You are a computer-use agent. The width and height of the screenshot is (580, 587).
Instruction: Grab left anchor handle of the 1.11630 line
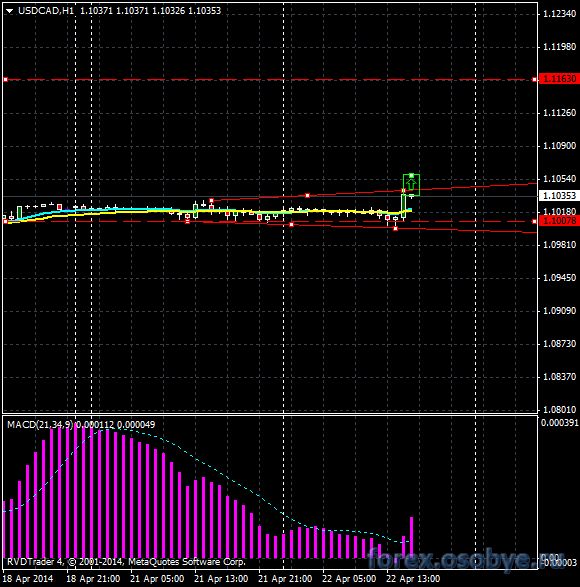click(6, 79)
